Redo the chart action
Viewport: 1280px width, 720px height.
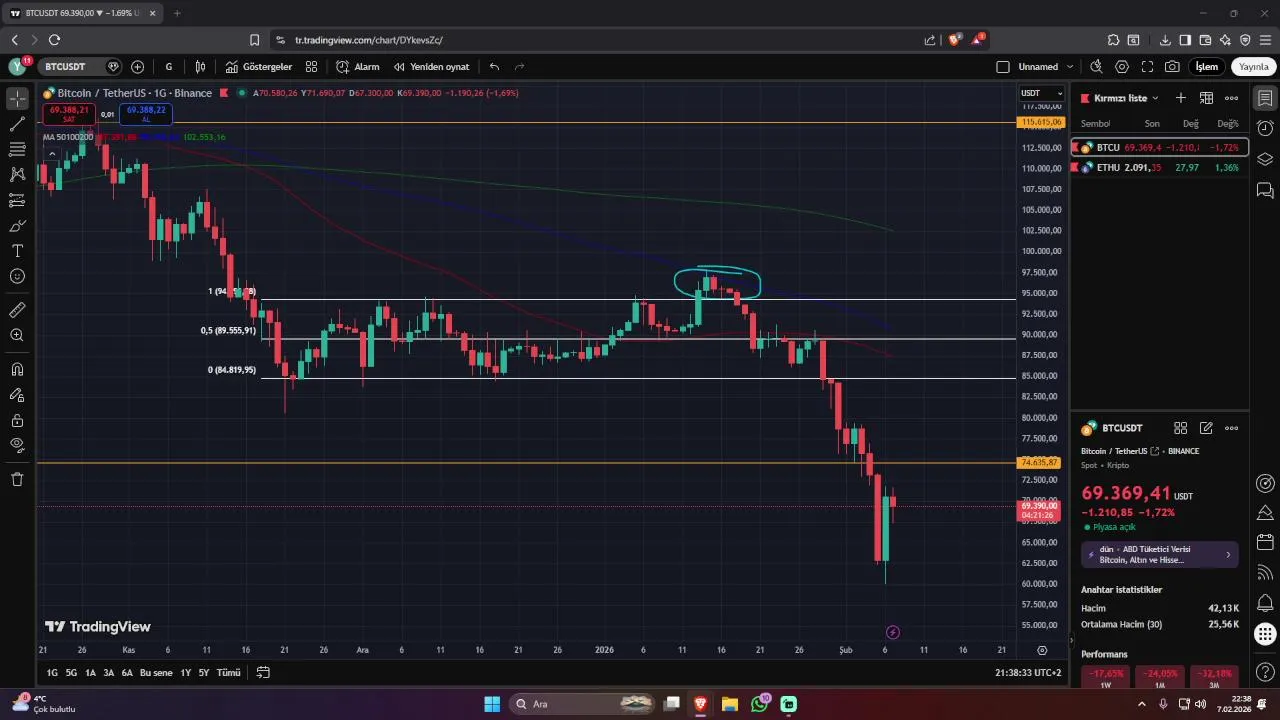click(x=519, y=67)
